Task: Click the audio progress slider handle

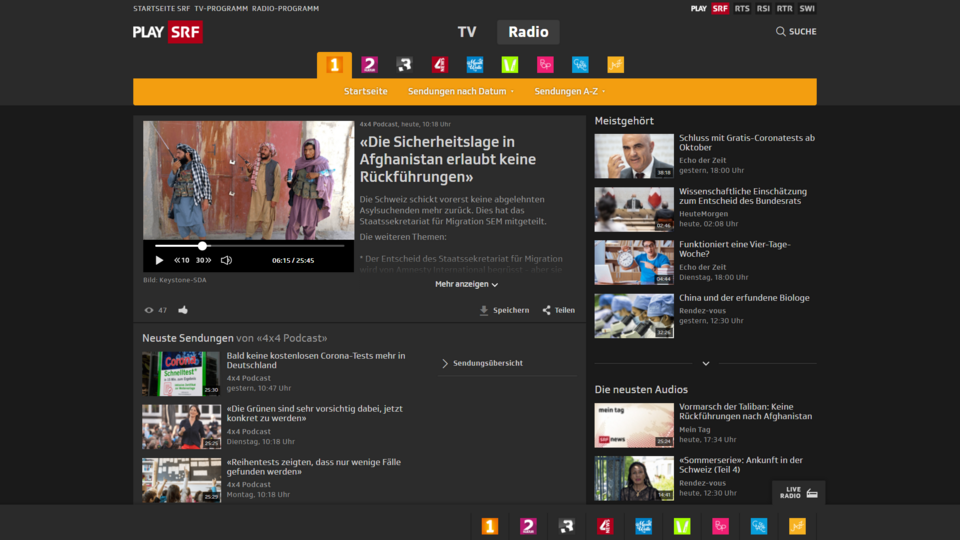Action: [202, 245]
